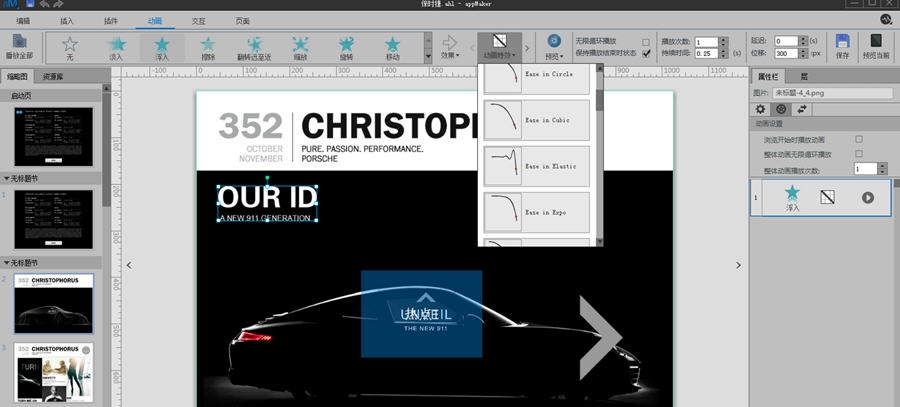Open the gear settings tab in properties
This screenshot has width=900, height=407.
761,108
